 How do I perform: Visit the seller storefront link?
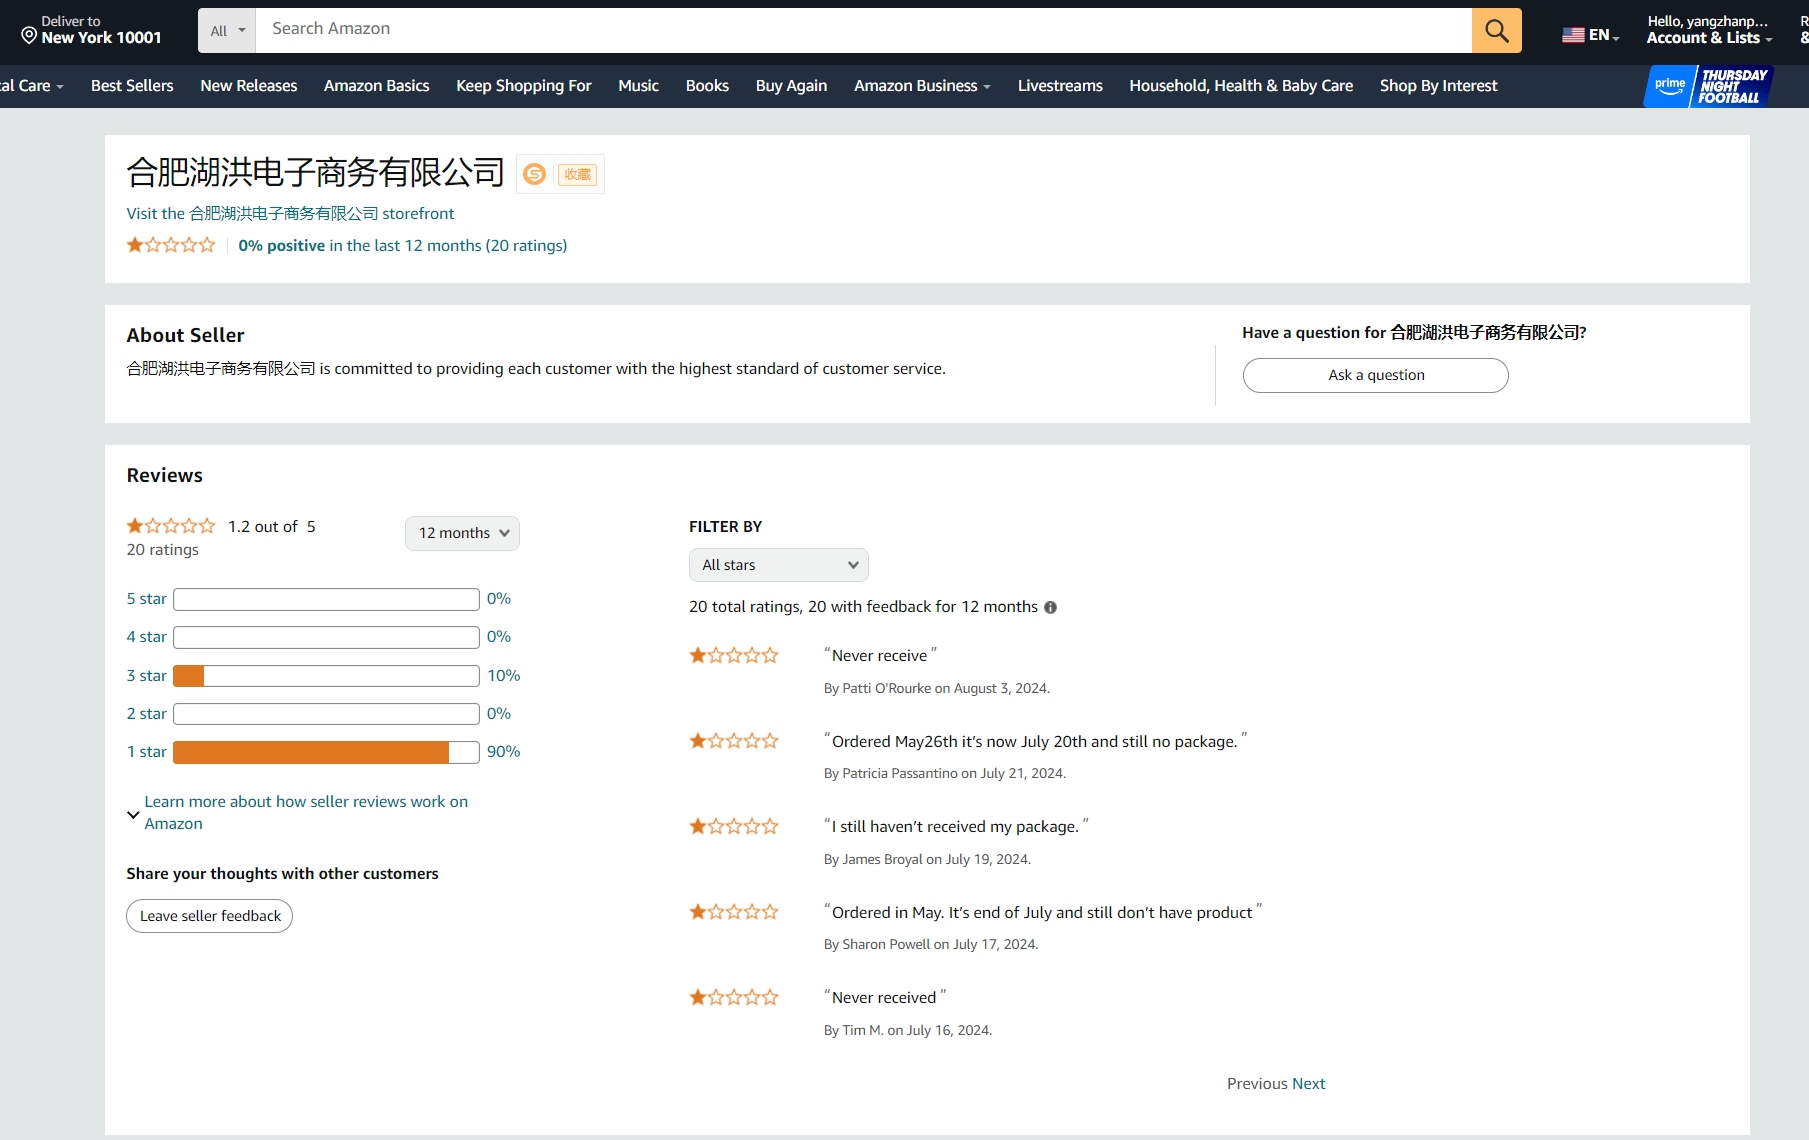290,214
